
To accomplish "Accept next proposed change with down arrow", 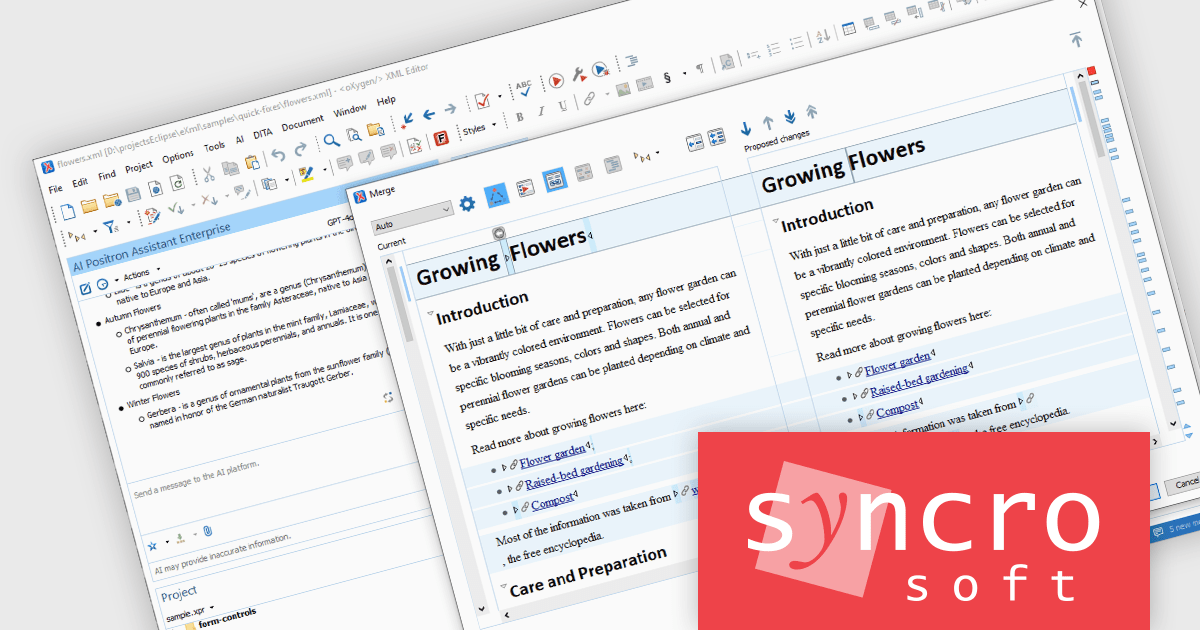I will coord(747,128).
